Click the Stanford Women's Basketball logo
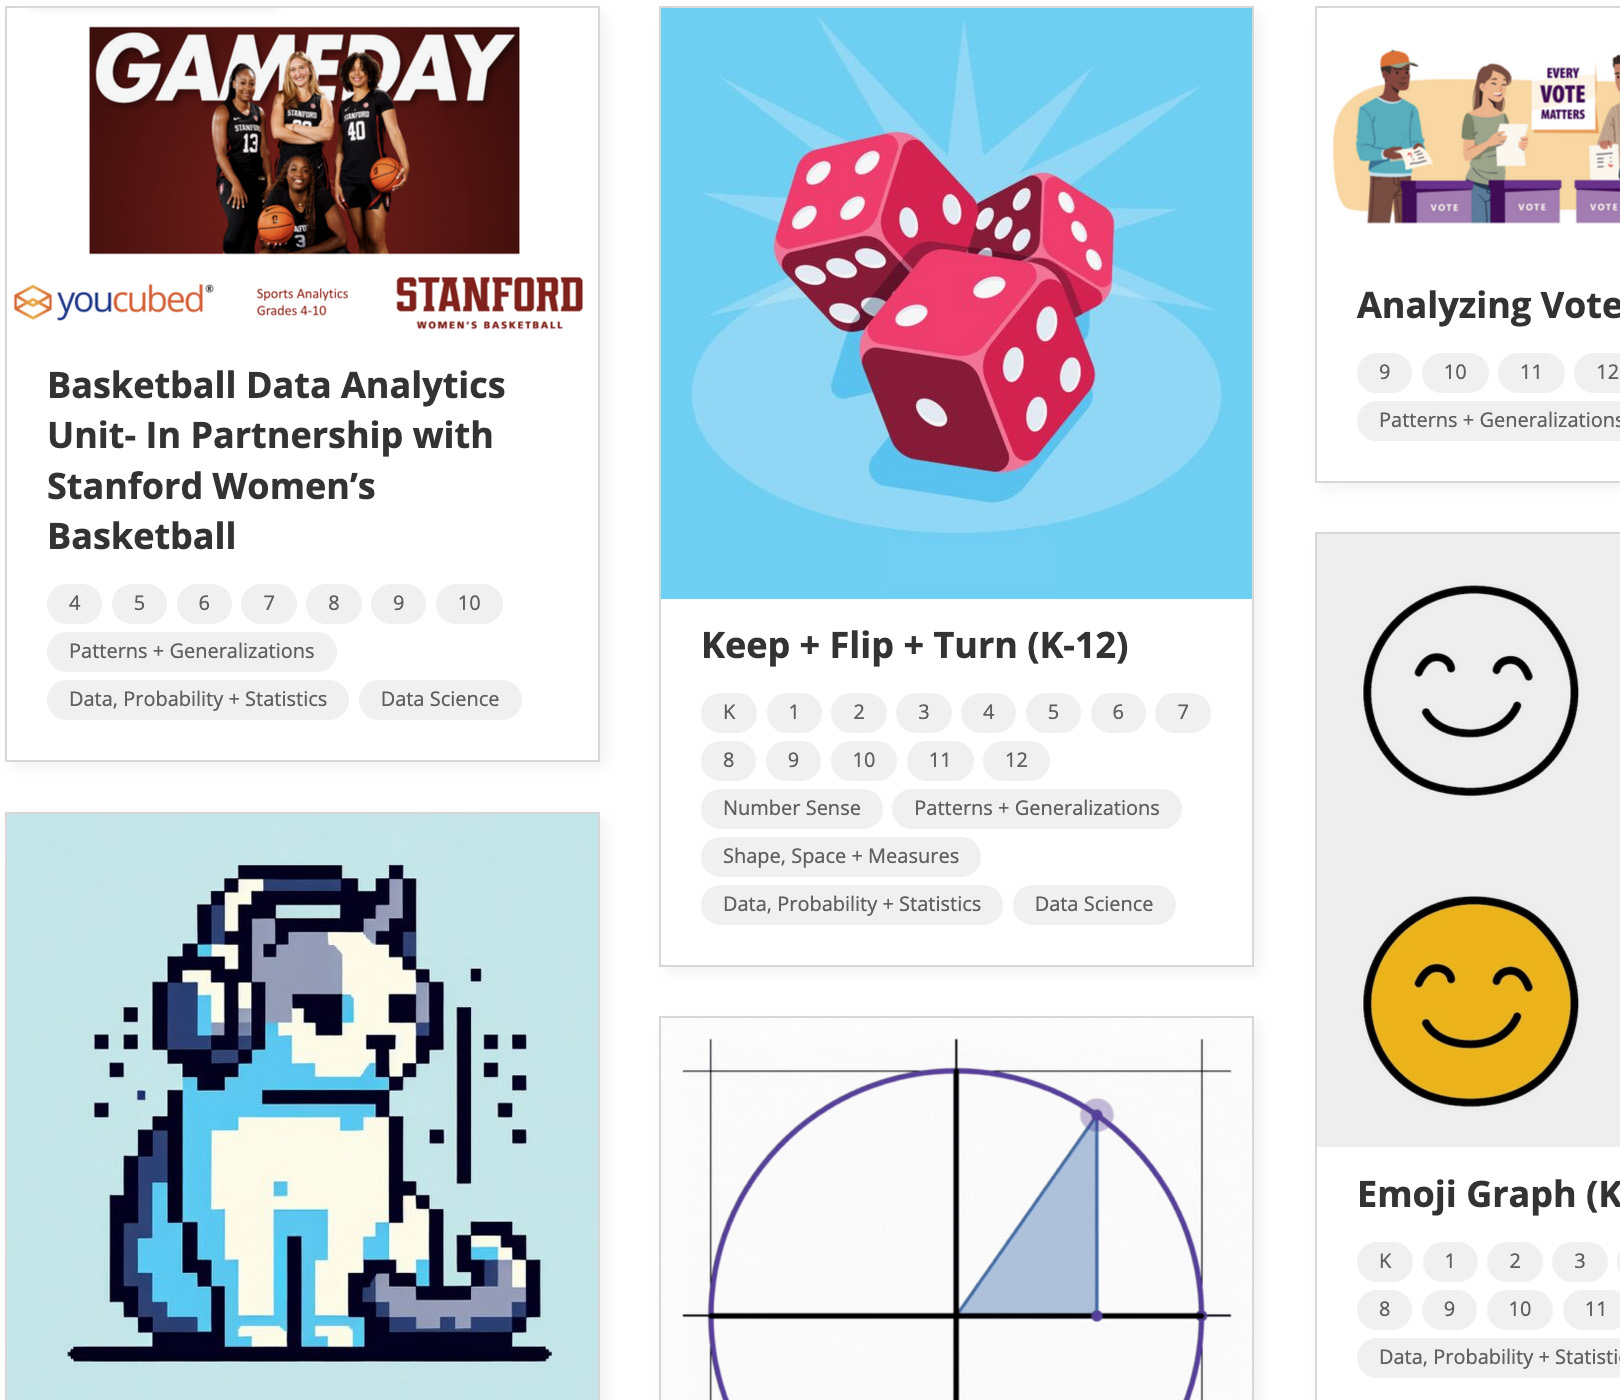This screenshot has height=1400, width=1620. pos(489,303)
